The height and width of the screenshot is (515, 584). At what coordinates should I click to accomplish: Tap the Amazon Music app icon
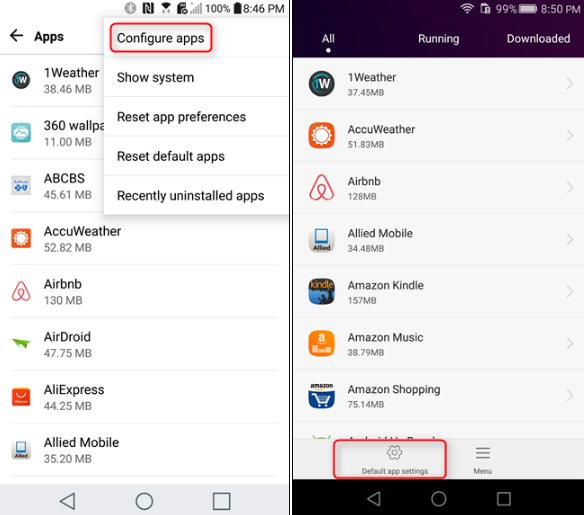(x=321, y=343)
